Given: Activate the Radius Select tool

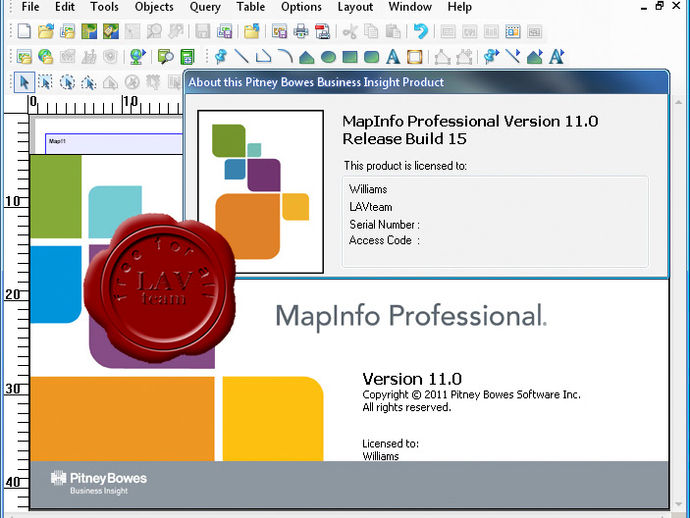Looking at the screenshot, I should pyautogui.click(x=67, y=82).
